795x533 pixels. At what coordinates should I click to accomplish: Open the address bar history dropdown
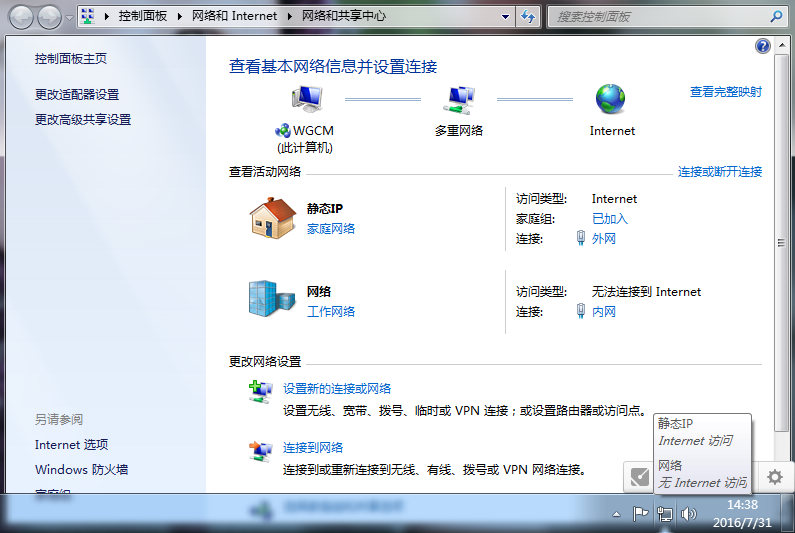(505, 17)
